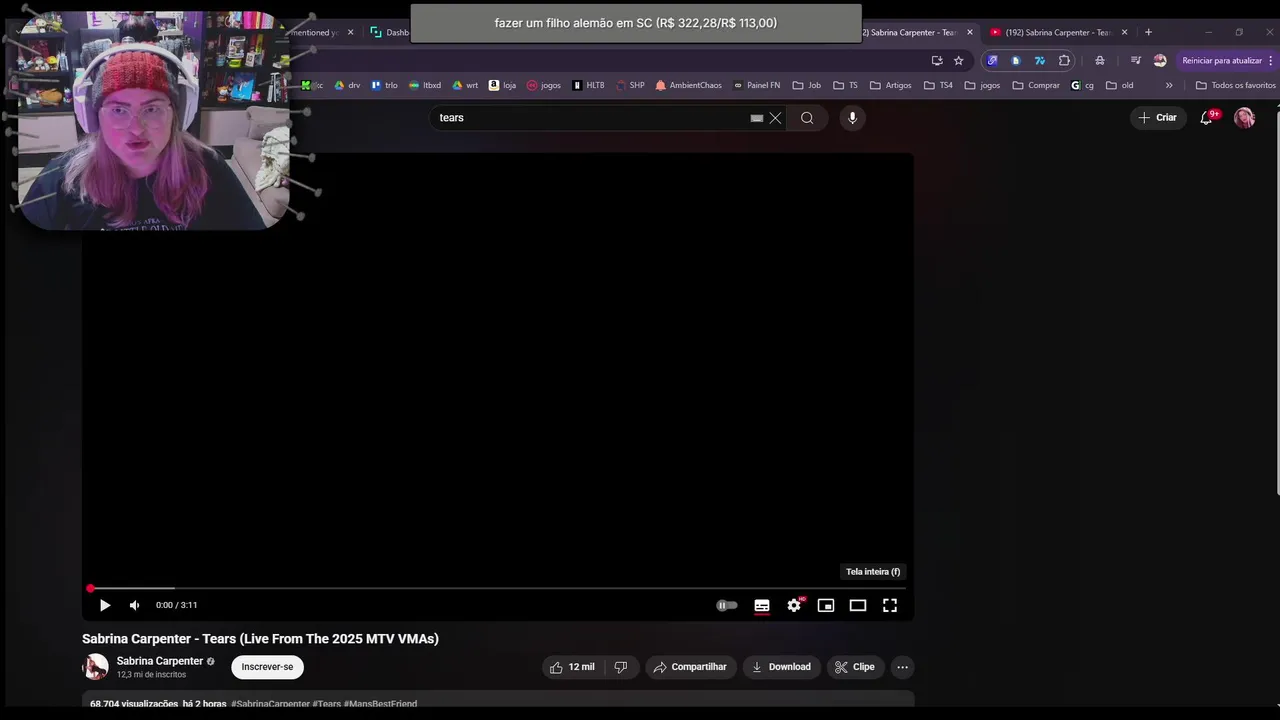Bookmark this page star icon
Viewport: 1280px width, 720px height.
click(959, 60)
